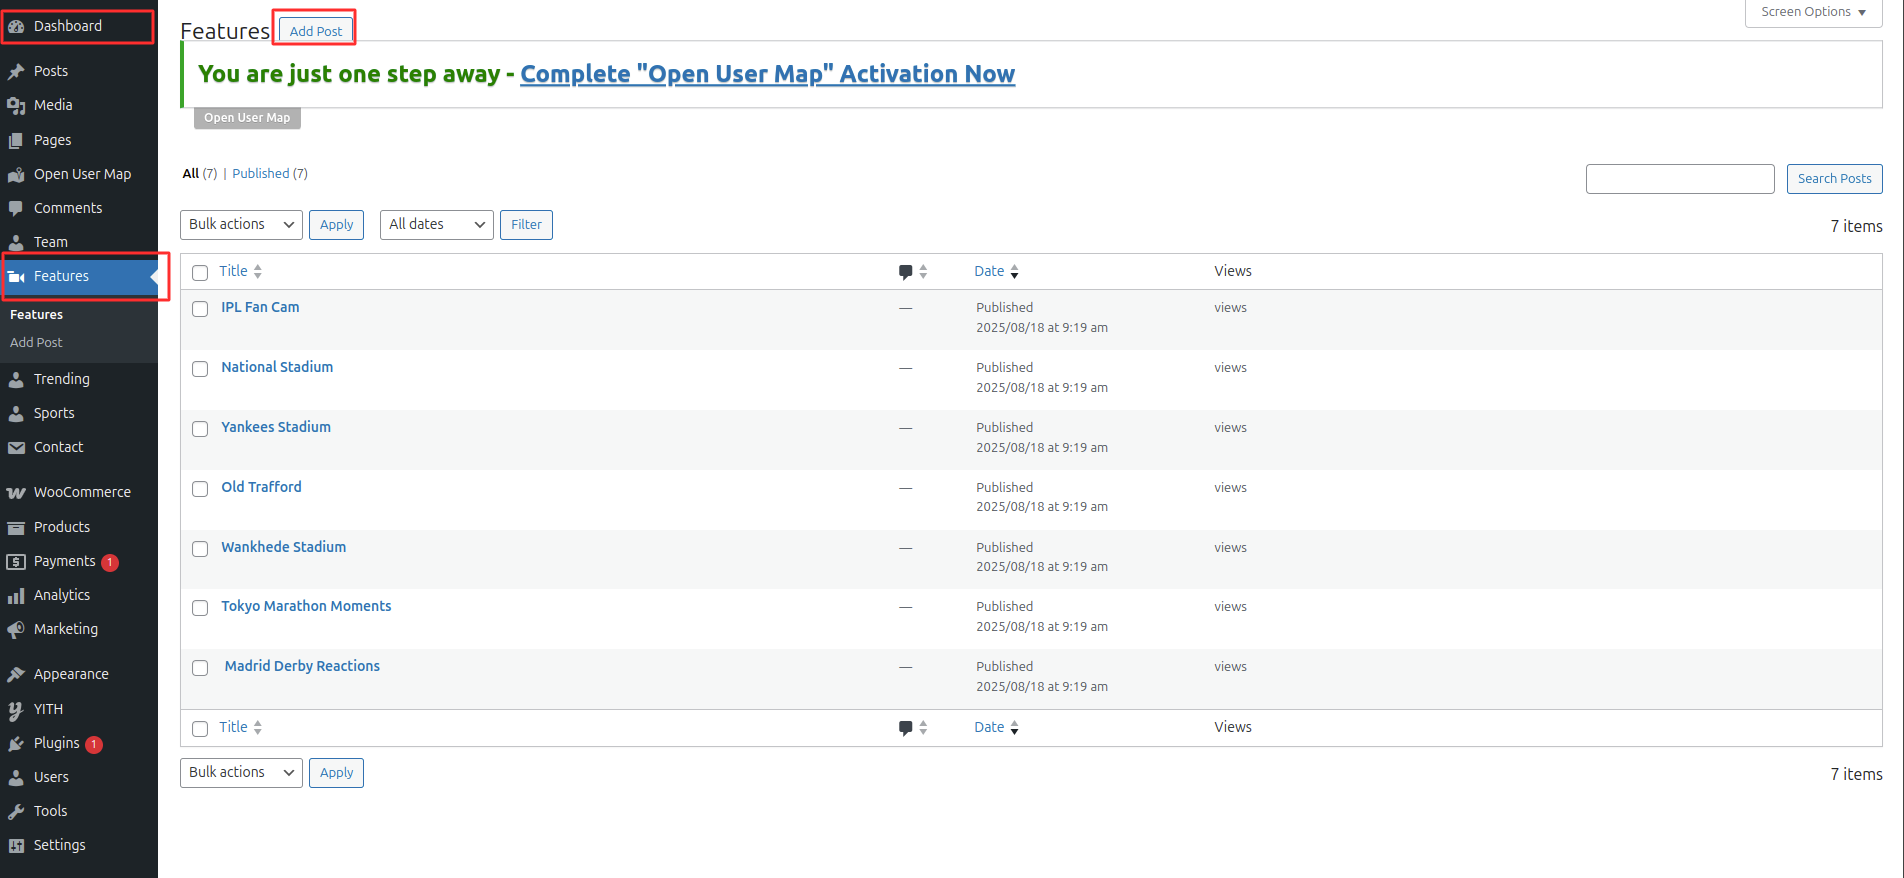Check the IPL Fan Cam row checkbox

[x=200, y=309]
